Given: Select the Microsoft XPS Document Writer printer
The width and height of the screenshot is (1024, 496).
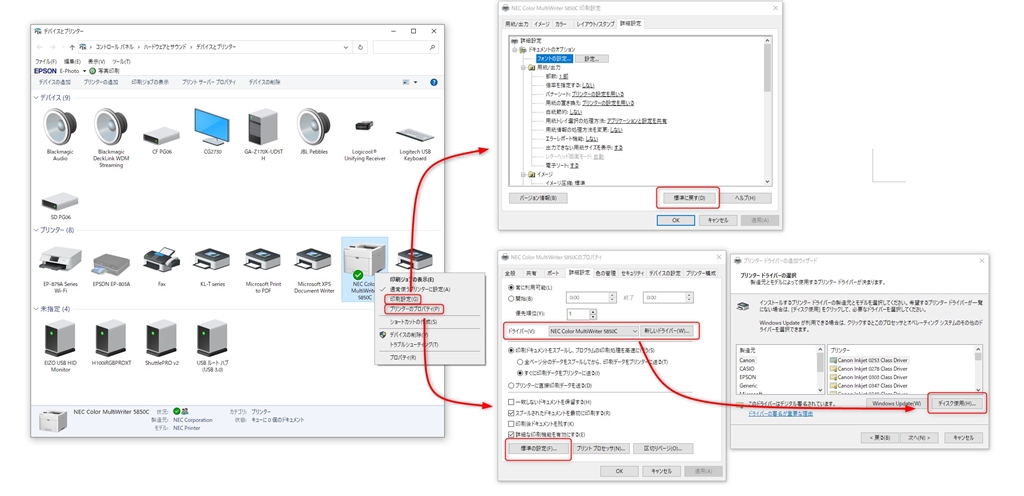Looking at the screenshot, I should click(x=314, y=260).
